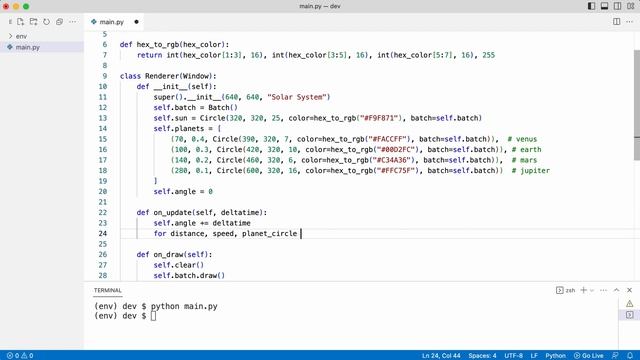This screenshot has height=360, width=640.
Task: Click Ln 24, Col 44 status item
Action: 441,356
